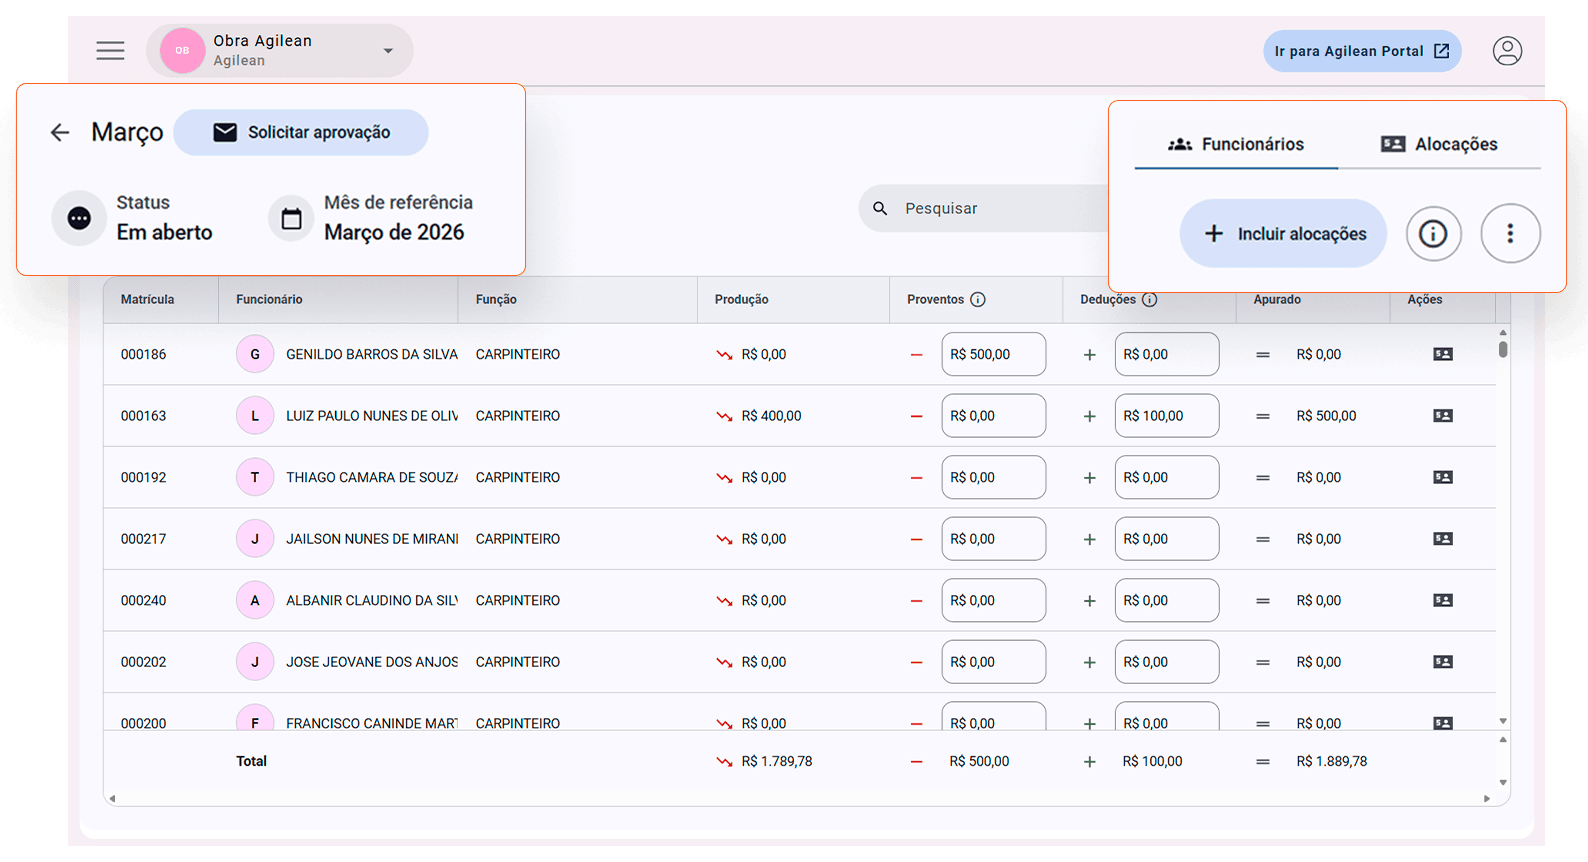Click the production trend icon for matrícula 000163

tap(724, 416)
